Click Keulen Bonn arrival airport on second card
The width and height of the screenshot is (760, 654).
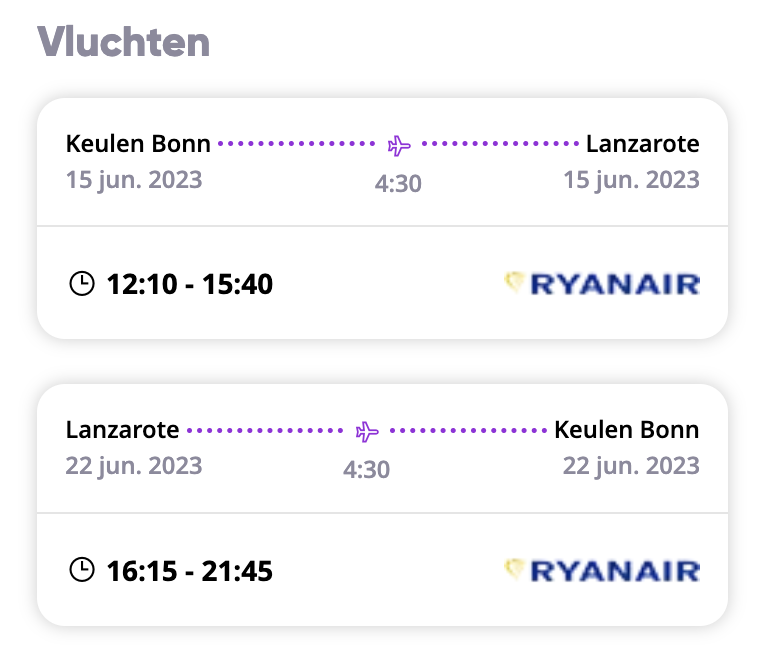627,430
